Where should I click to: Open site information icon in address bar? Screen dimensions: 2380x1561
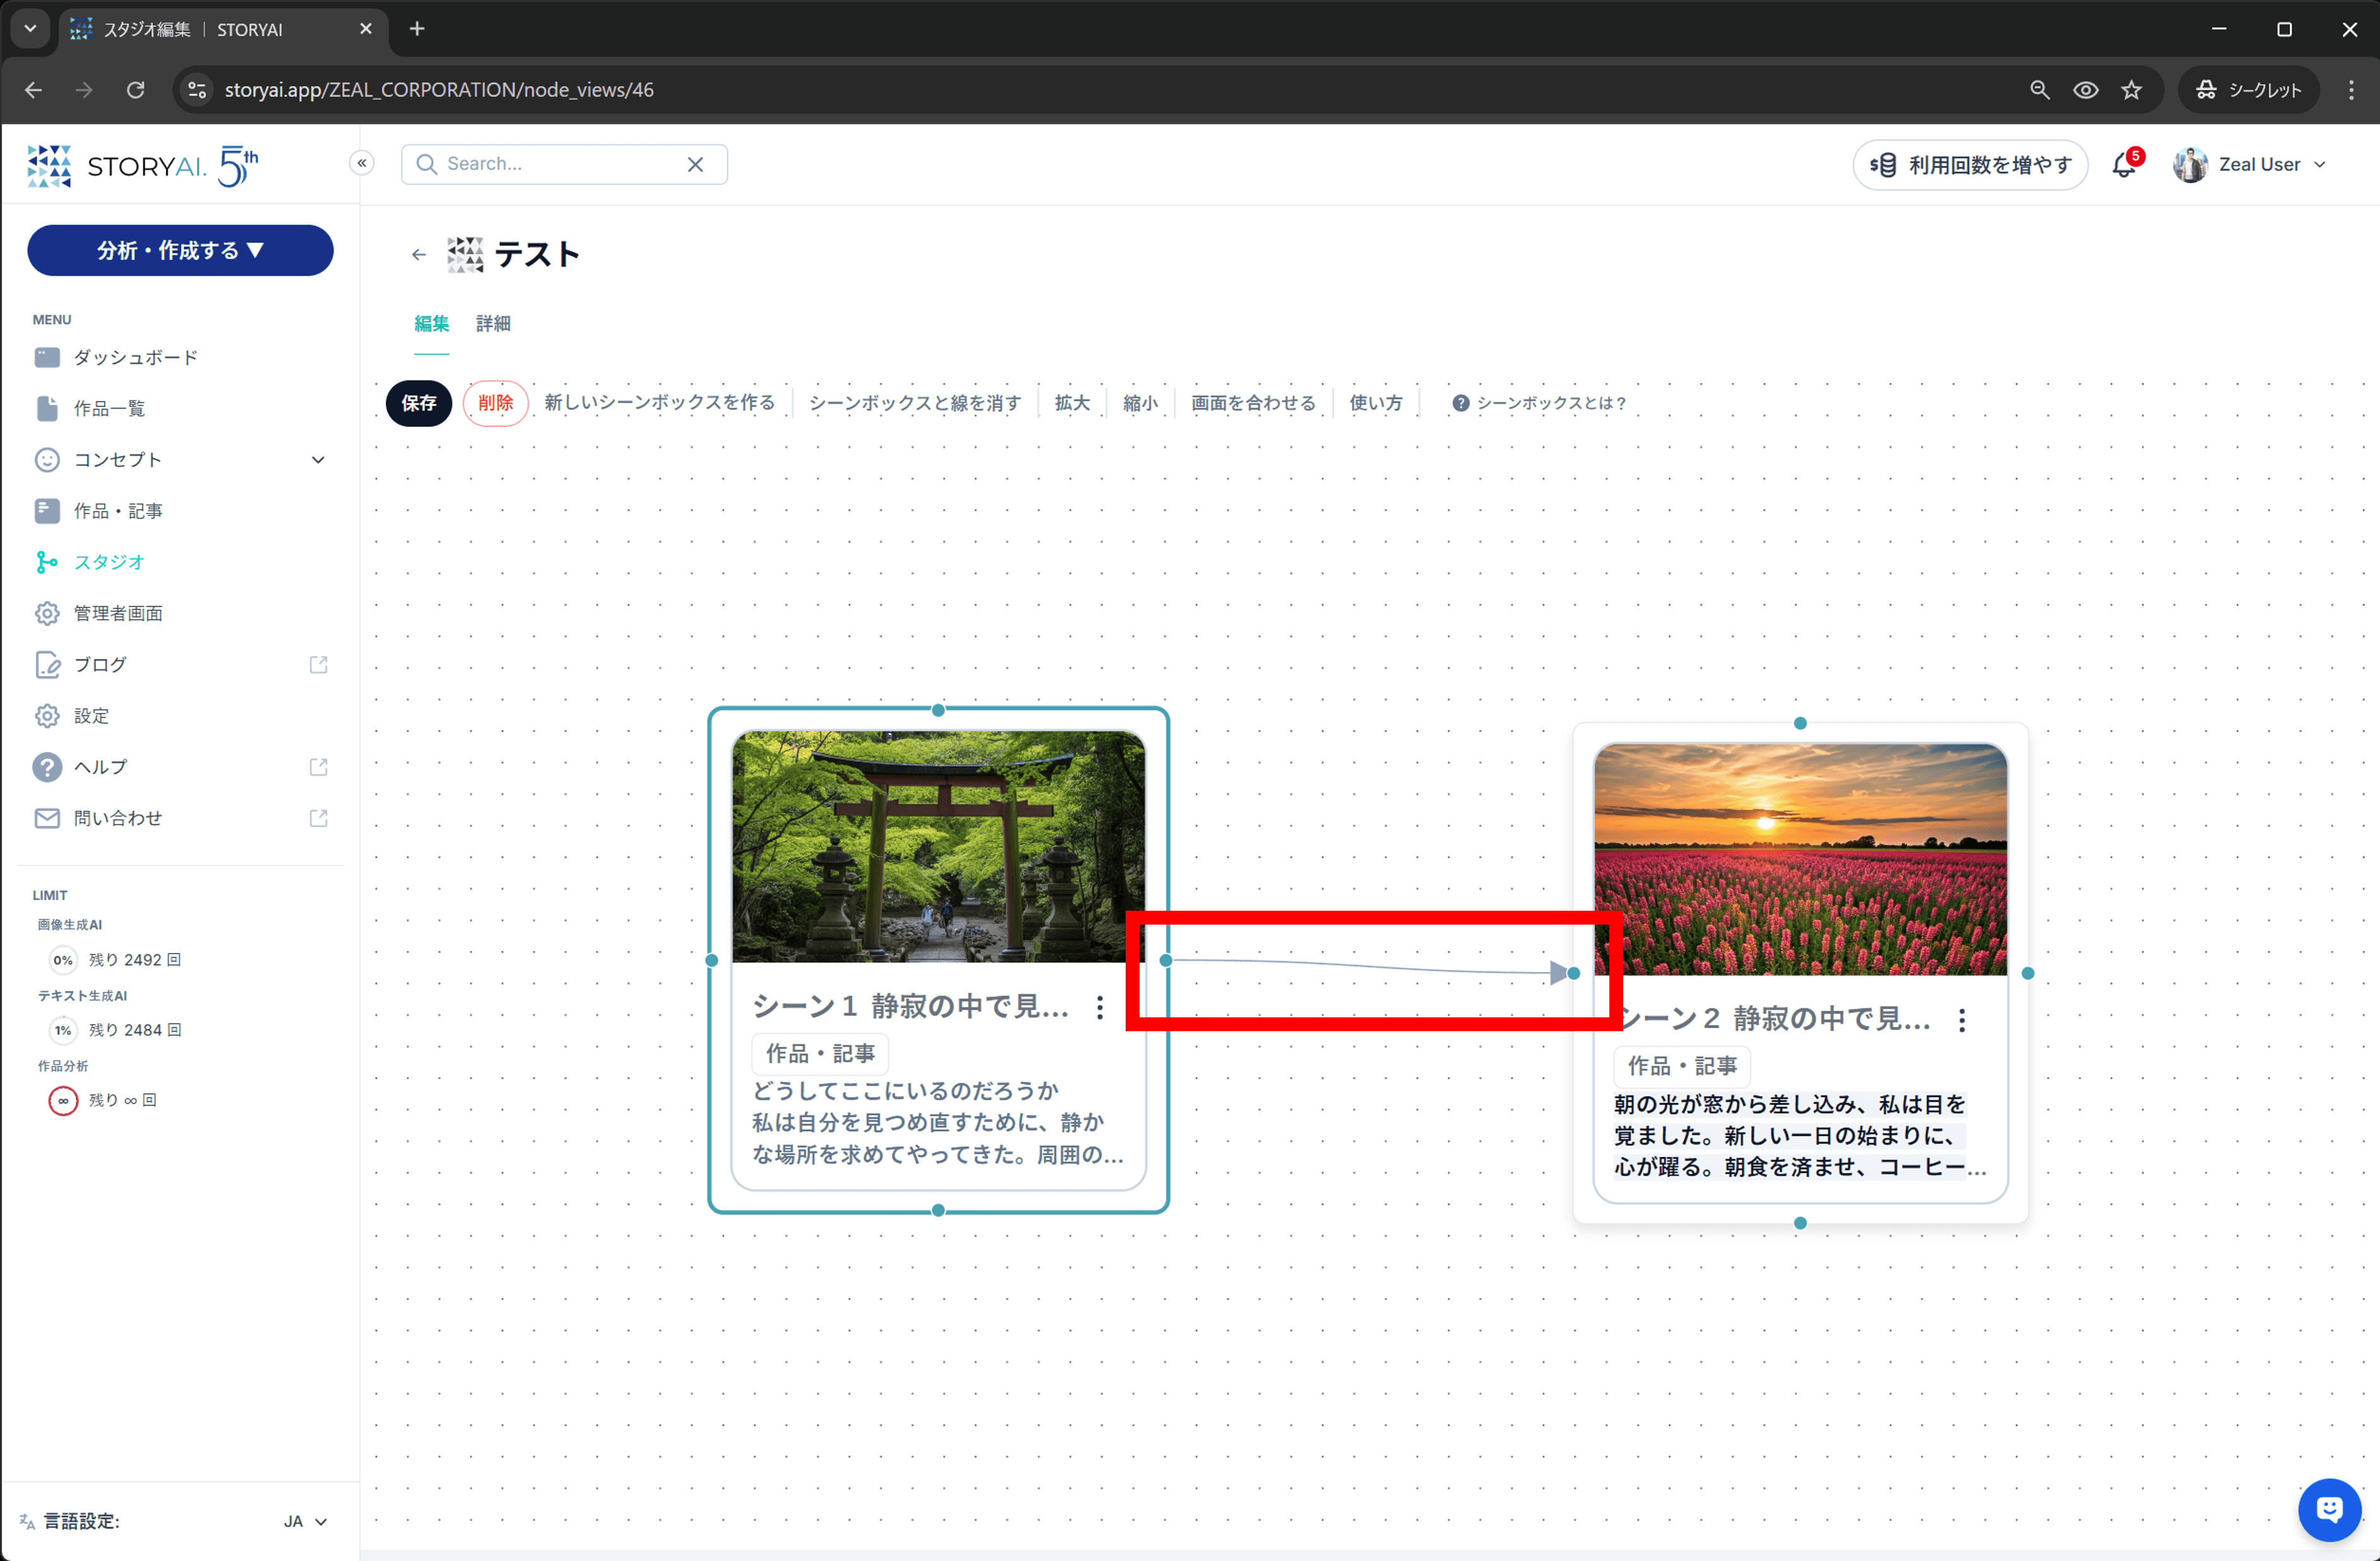(x=197, y=90)
